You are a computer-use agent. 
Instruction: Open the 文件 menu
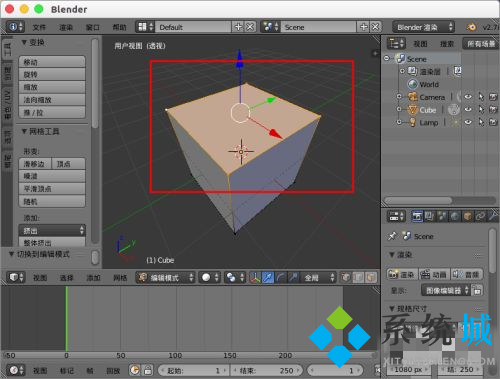39,27
